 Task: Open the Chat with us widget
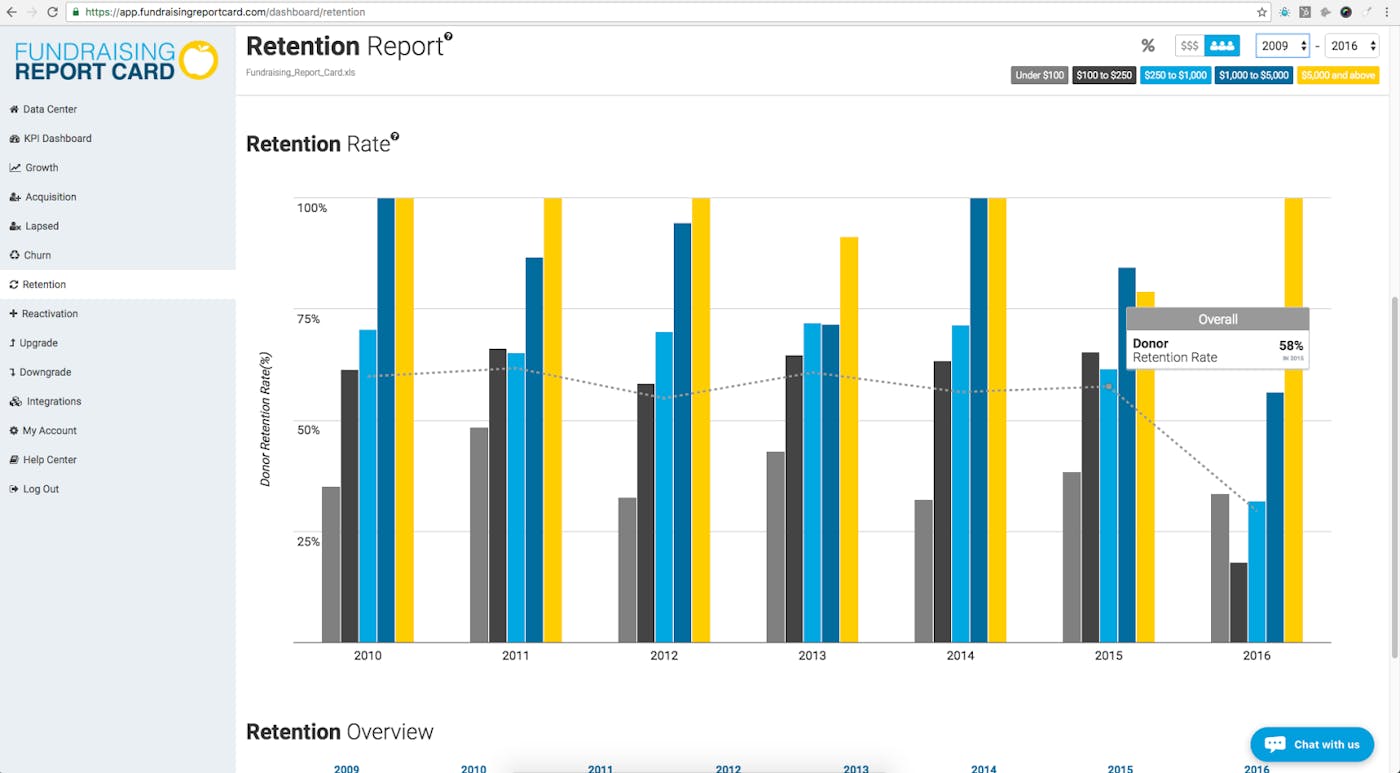coord(1312,744)
